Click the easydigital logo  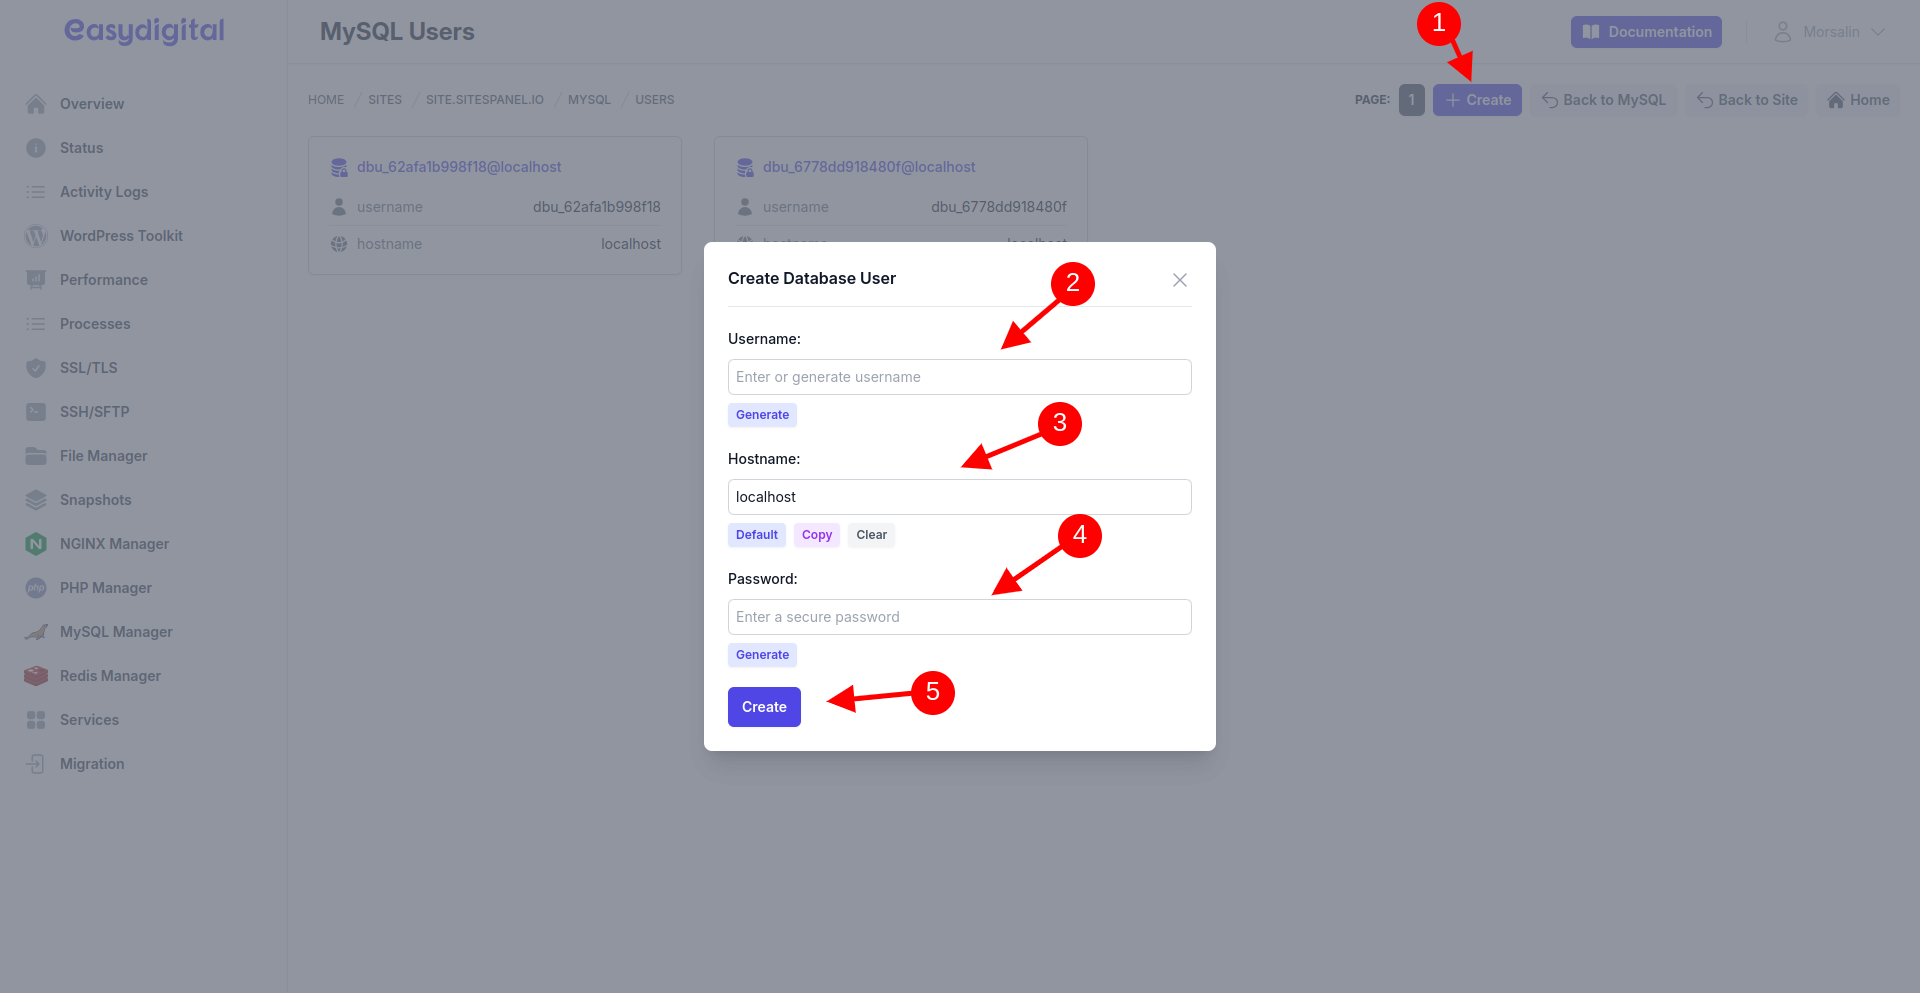tap(143, 30)
